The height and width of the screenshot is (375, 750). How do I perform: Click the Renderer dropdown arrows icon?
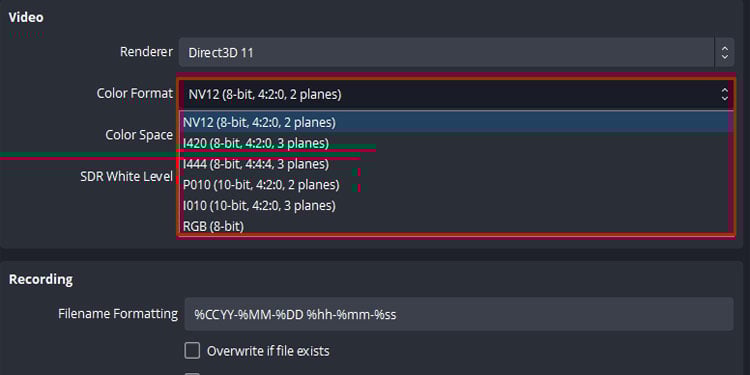725,53
